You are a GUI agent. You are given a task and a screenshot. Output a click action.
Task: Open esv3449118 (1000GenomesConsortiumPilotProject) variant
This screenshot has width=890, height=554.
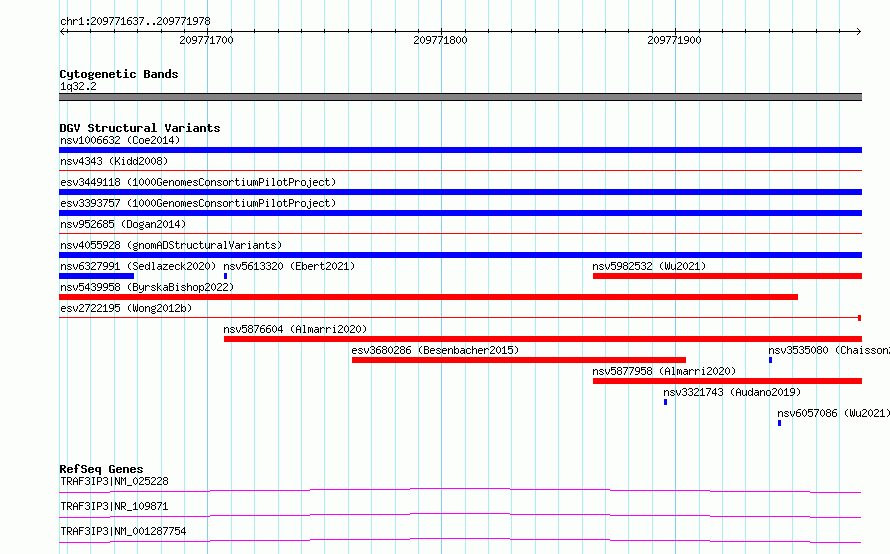coord(460,192)
